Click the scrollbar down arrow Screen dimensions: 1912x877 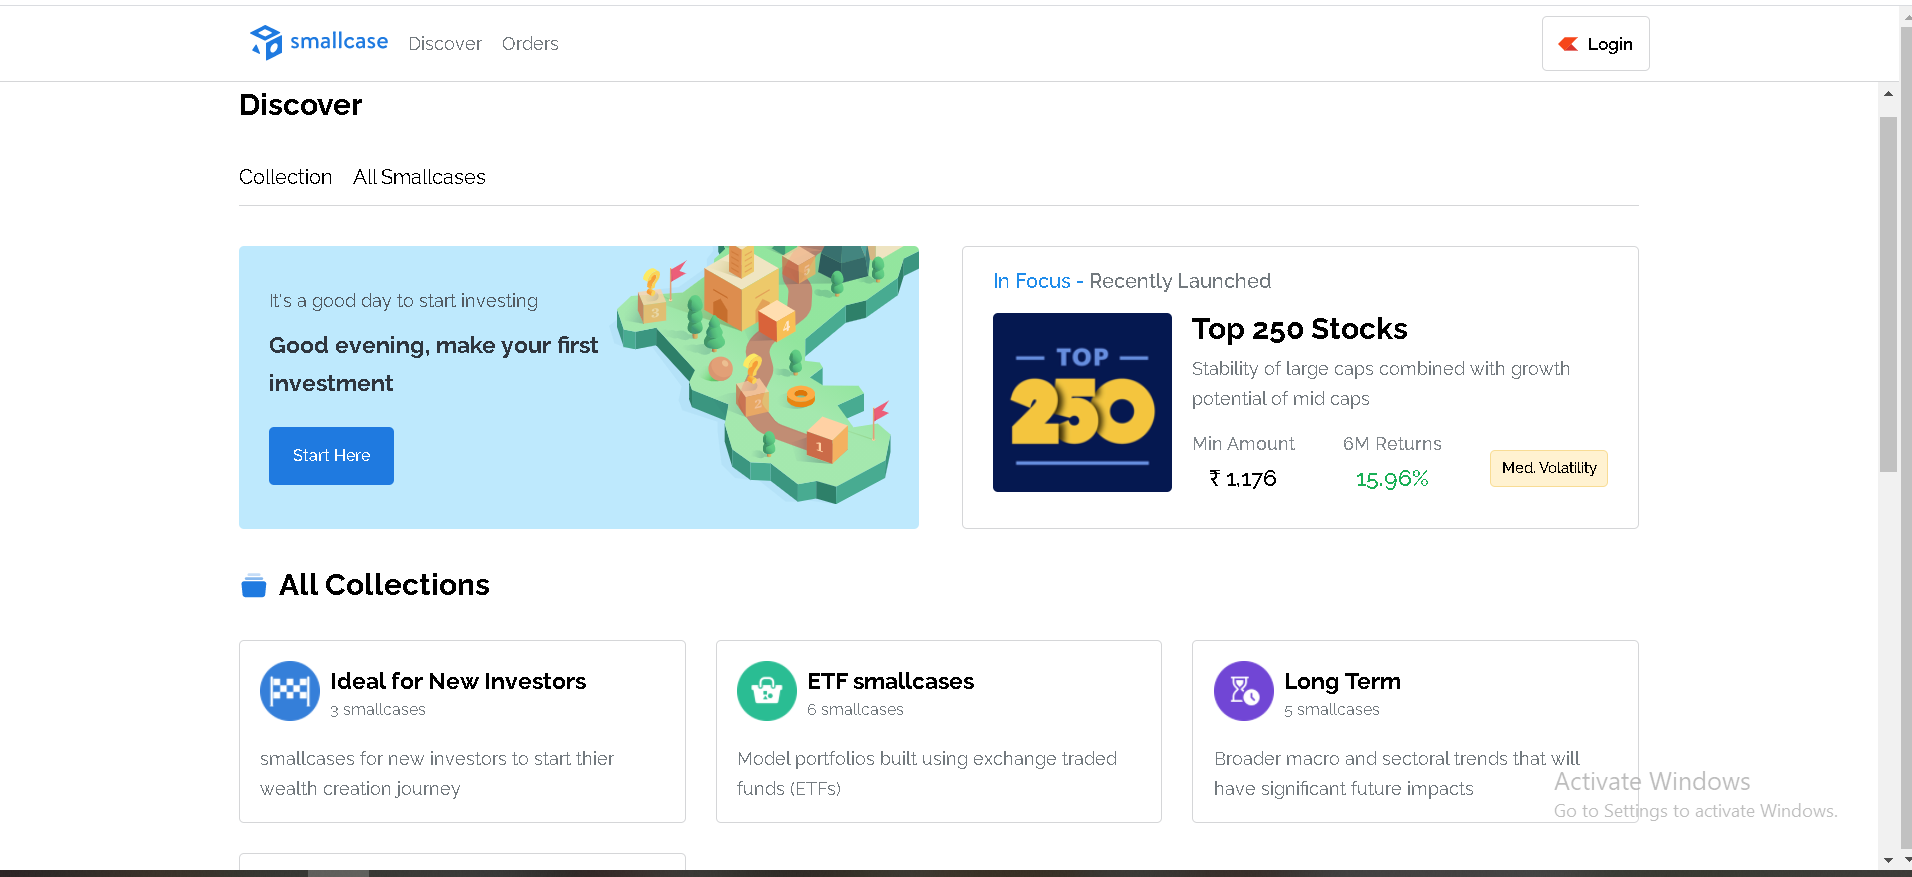click(x=1887, y=861)
